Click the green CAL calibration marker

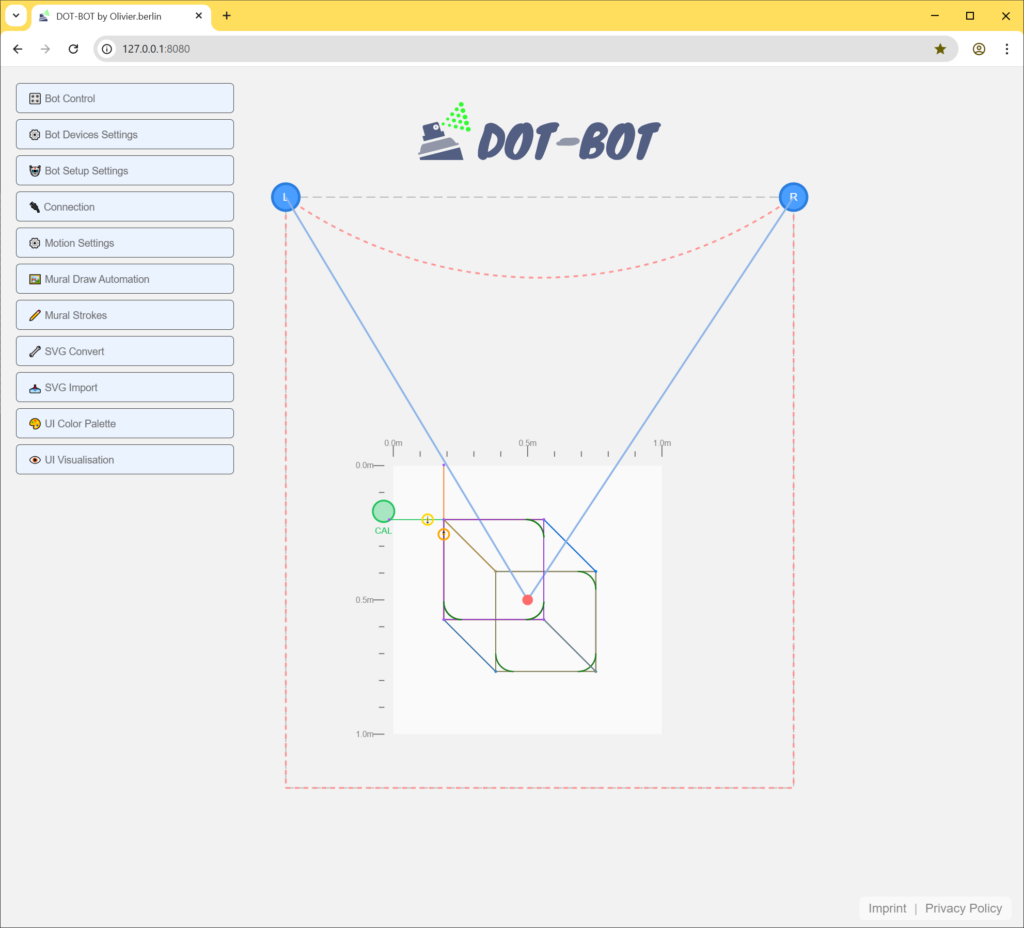point(383,512)
